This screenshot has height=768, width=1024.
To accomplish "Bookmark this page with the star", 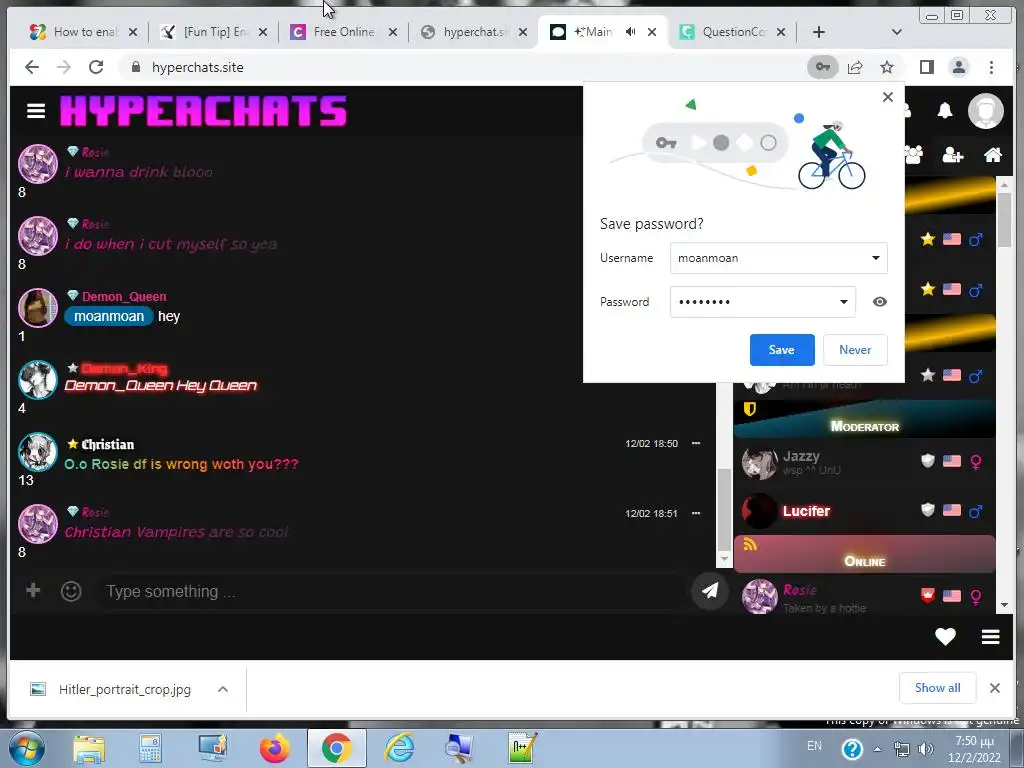I will click(x=886, y=67).
